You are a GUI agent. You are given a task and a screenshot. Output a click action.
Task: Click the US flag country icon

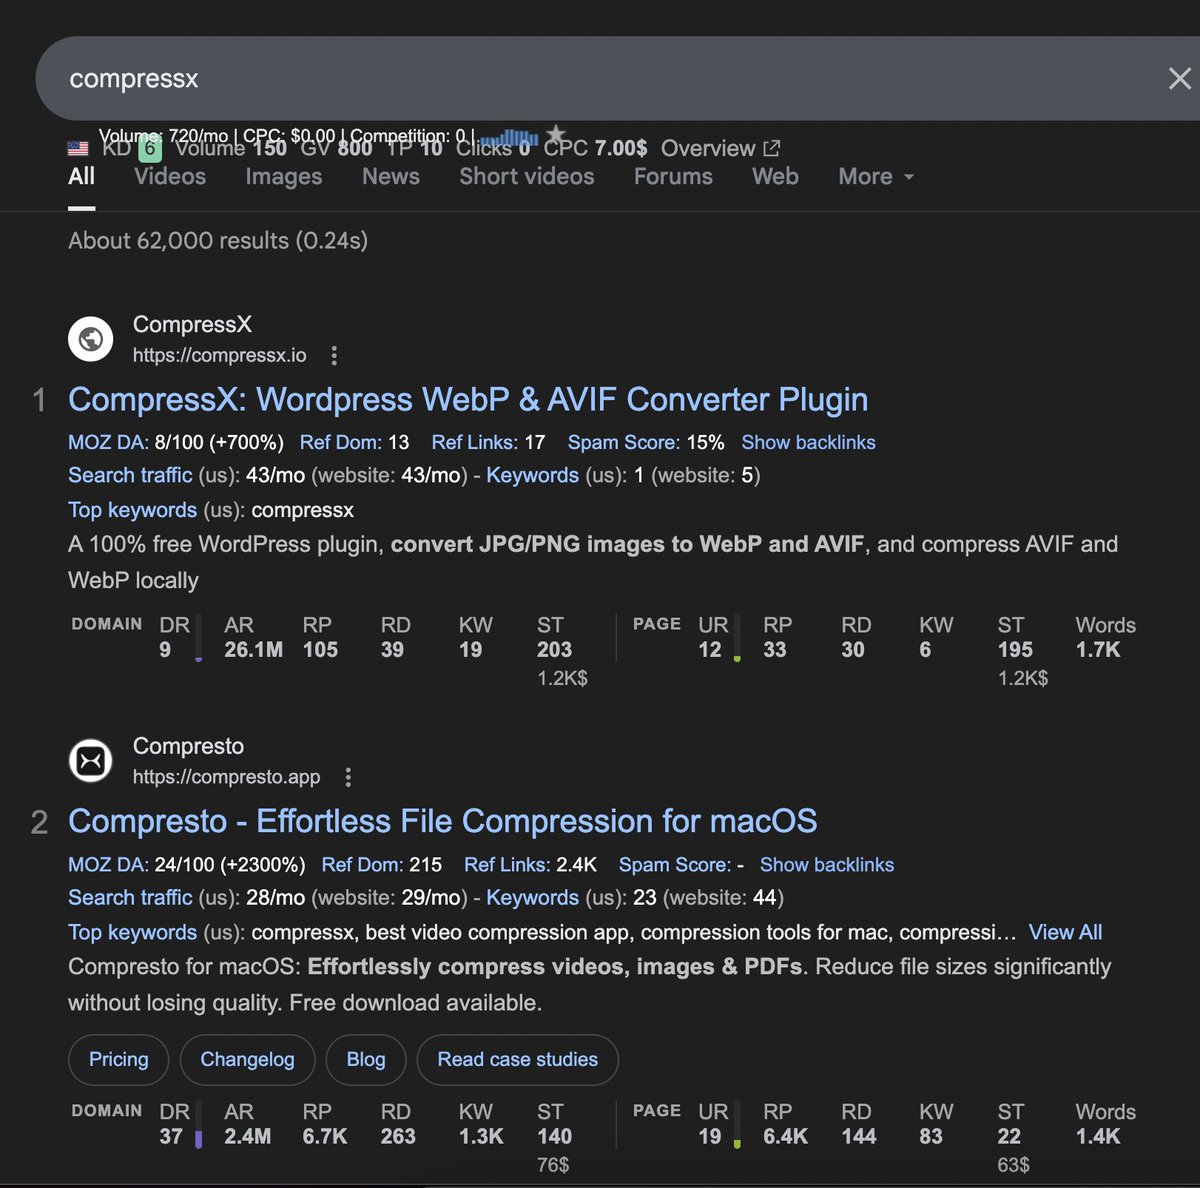pyautogui.click(x=78, y=148)
